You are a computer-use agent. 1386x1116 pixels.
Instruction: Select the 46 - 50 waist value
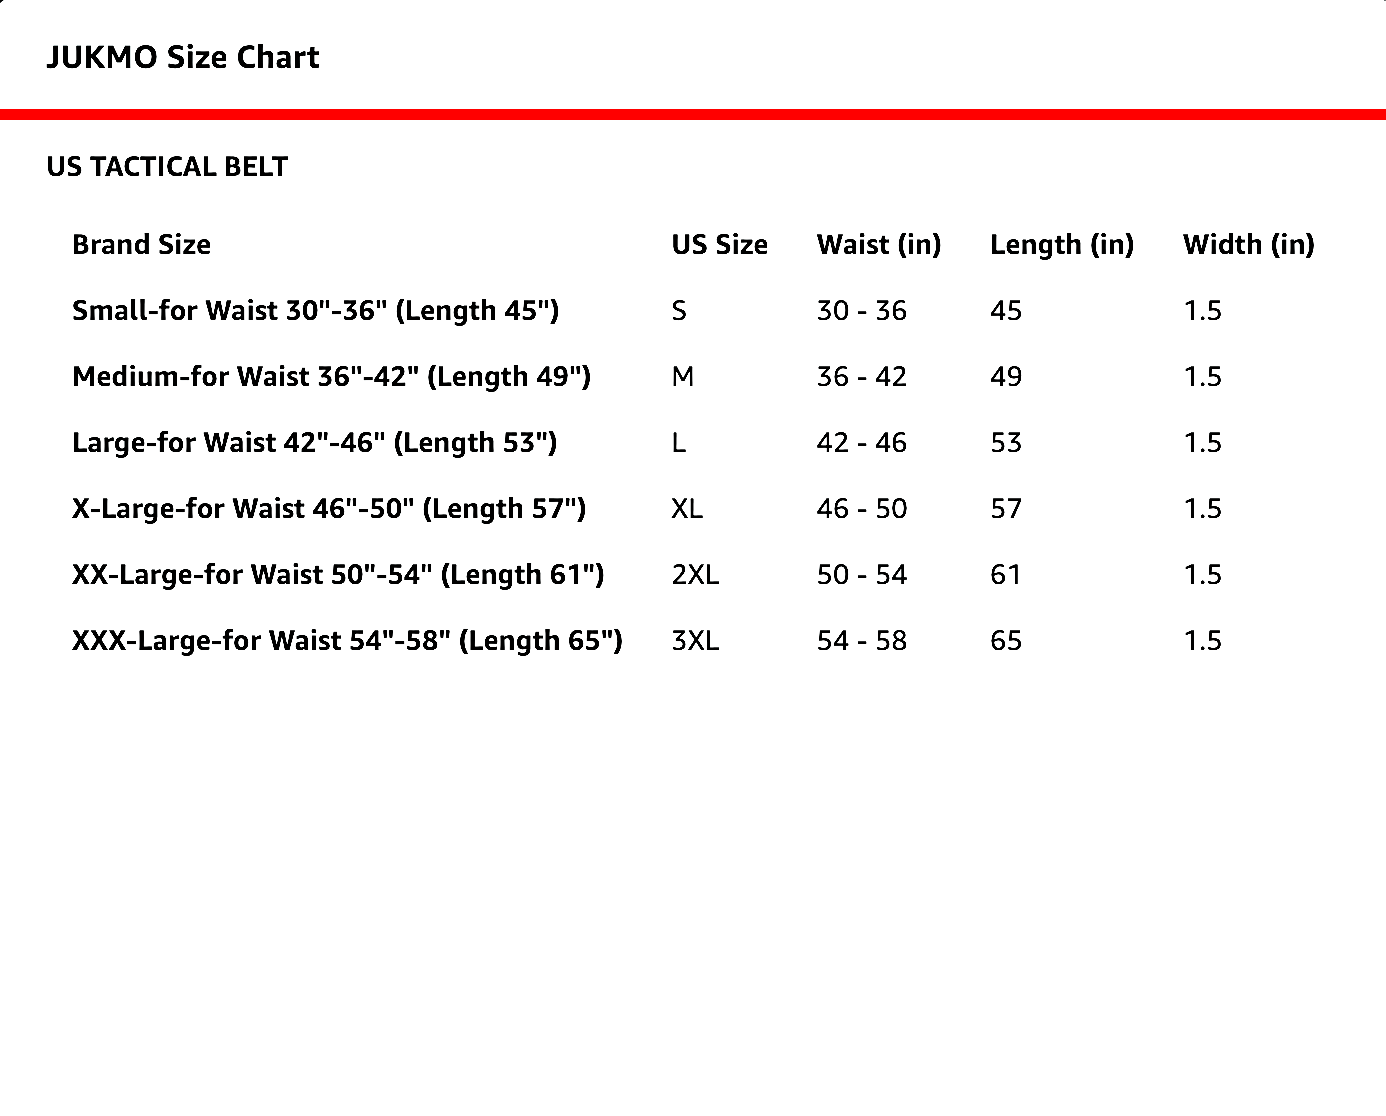pos(861,509)
